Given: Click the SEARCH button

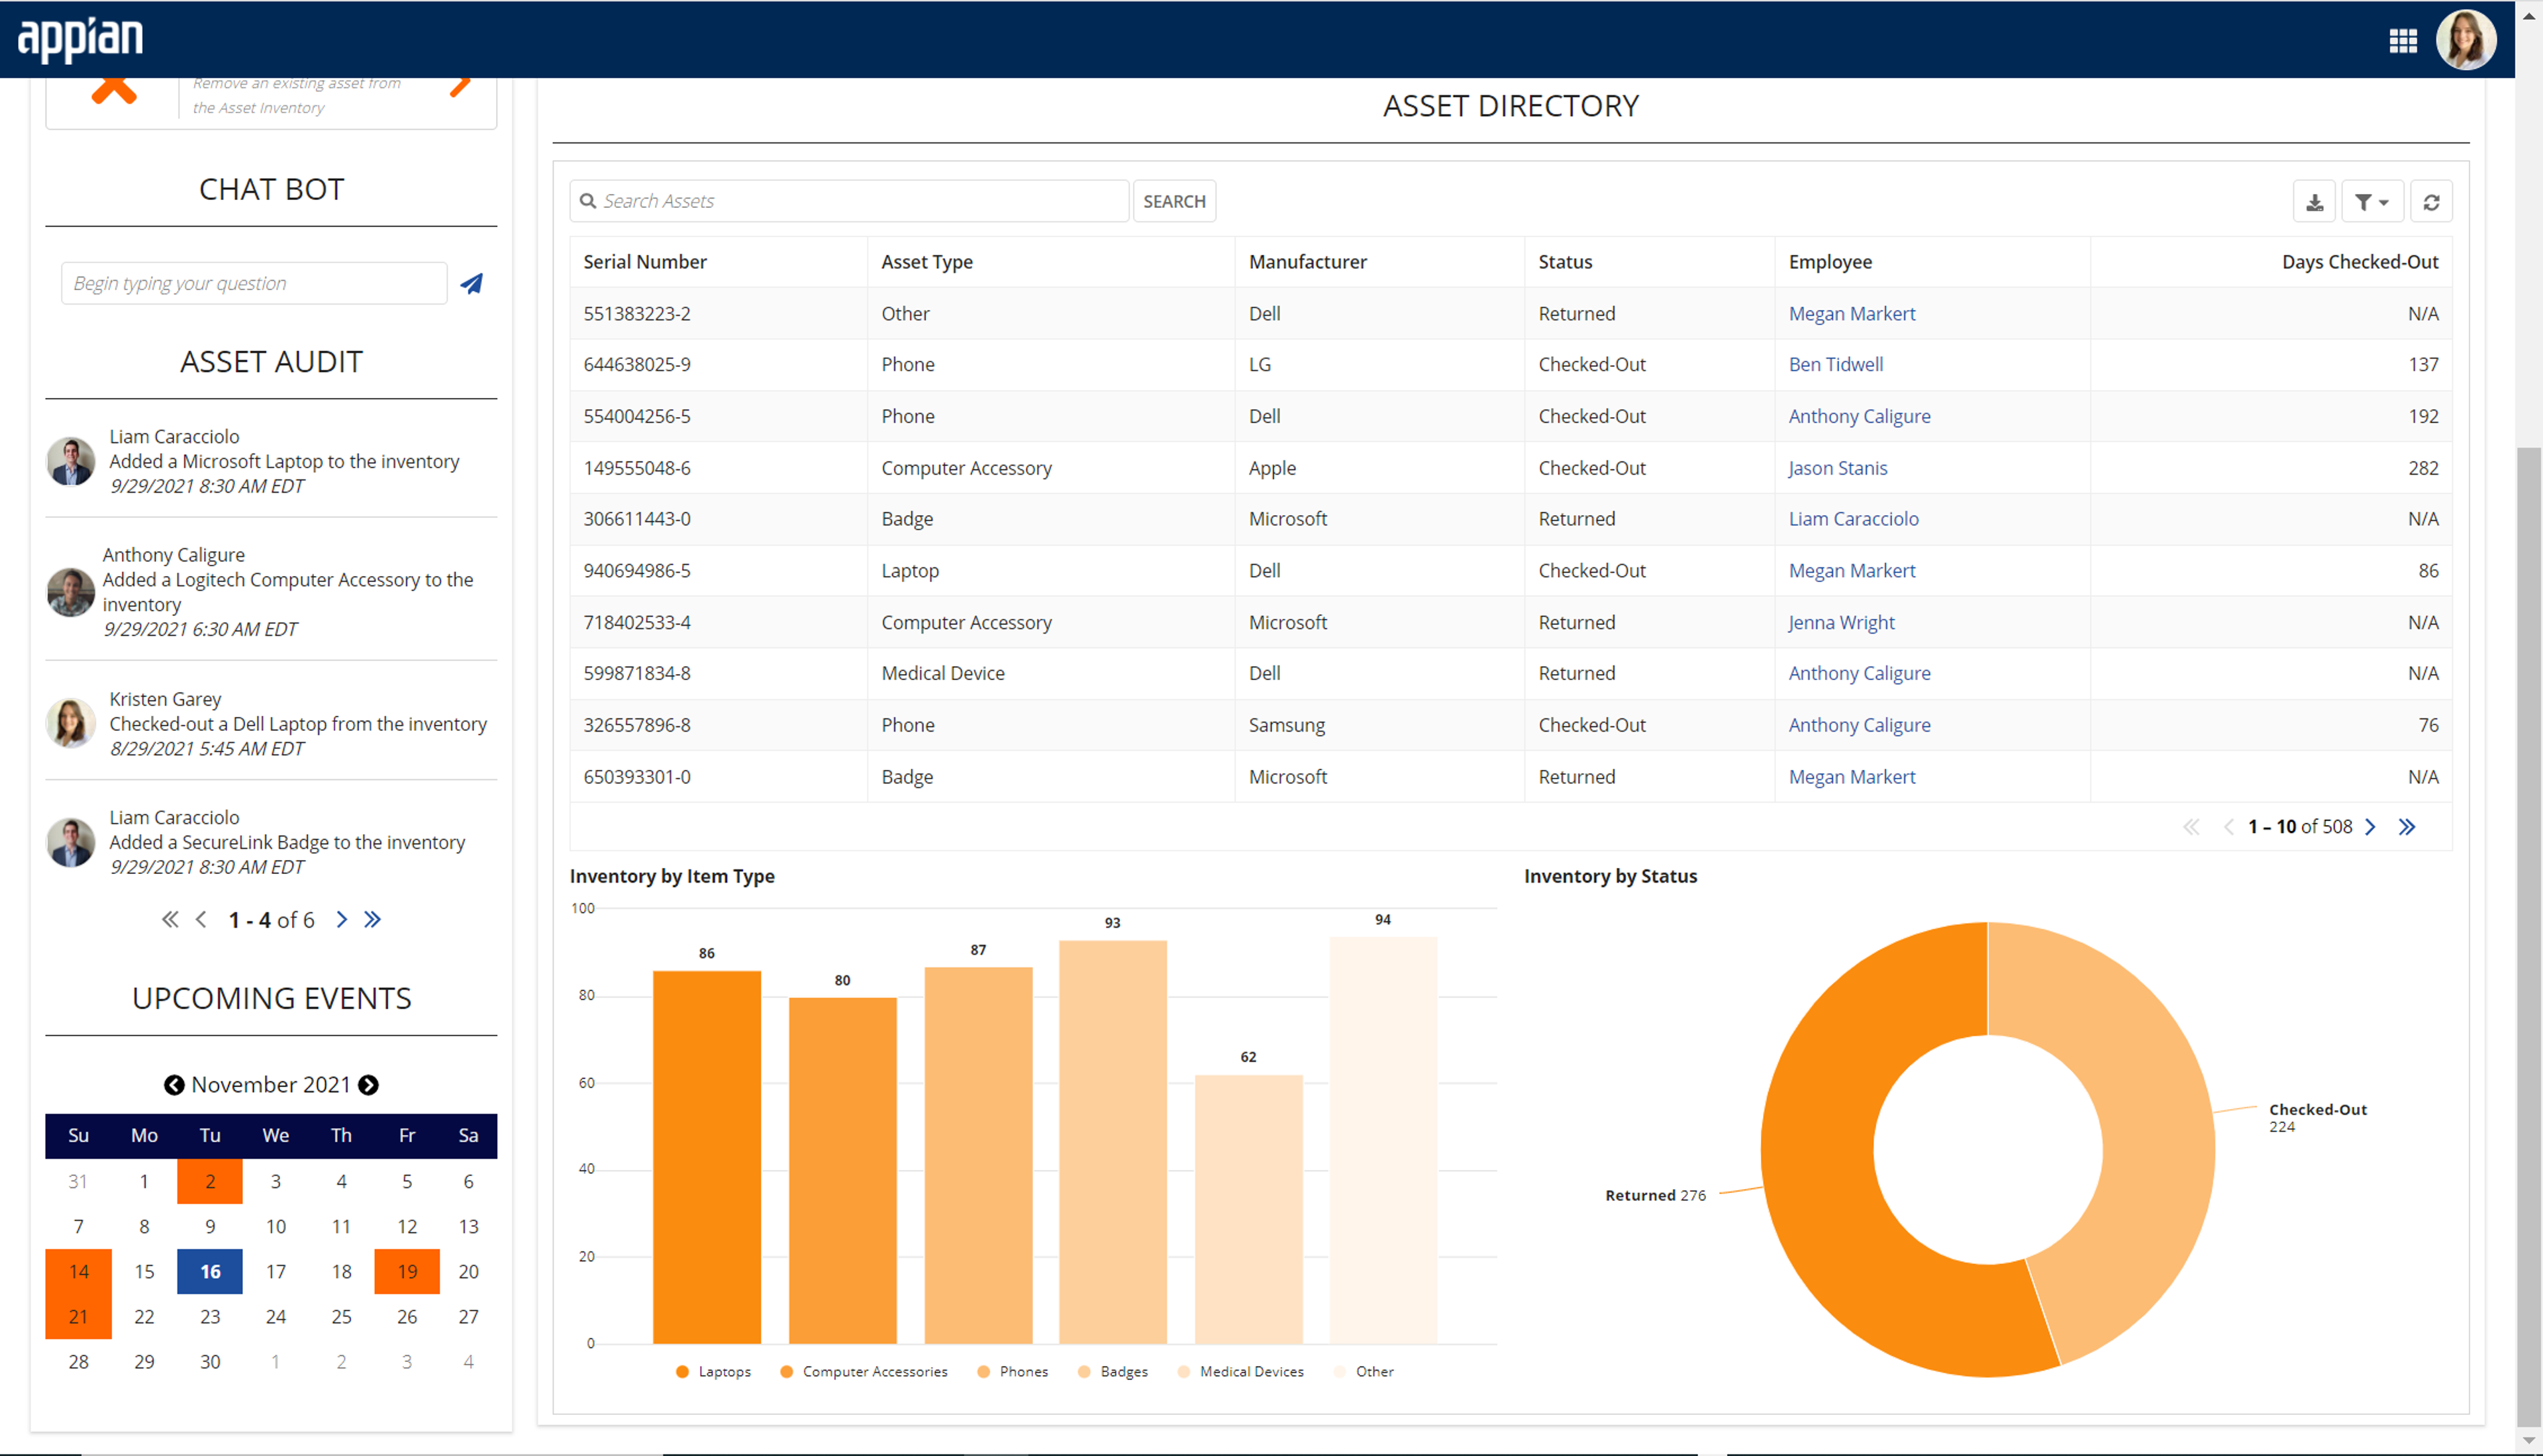Looking at the screenshot, I should coord(1174,201).
